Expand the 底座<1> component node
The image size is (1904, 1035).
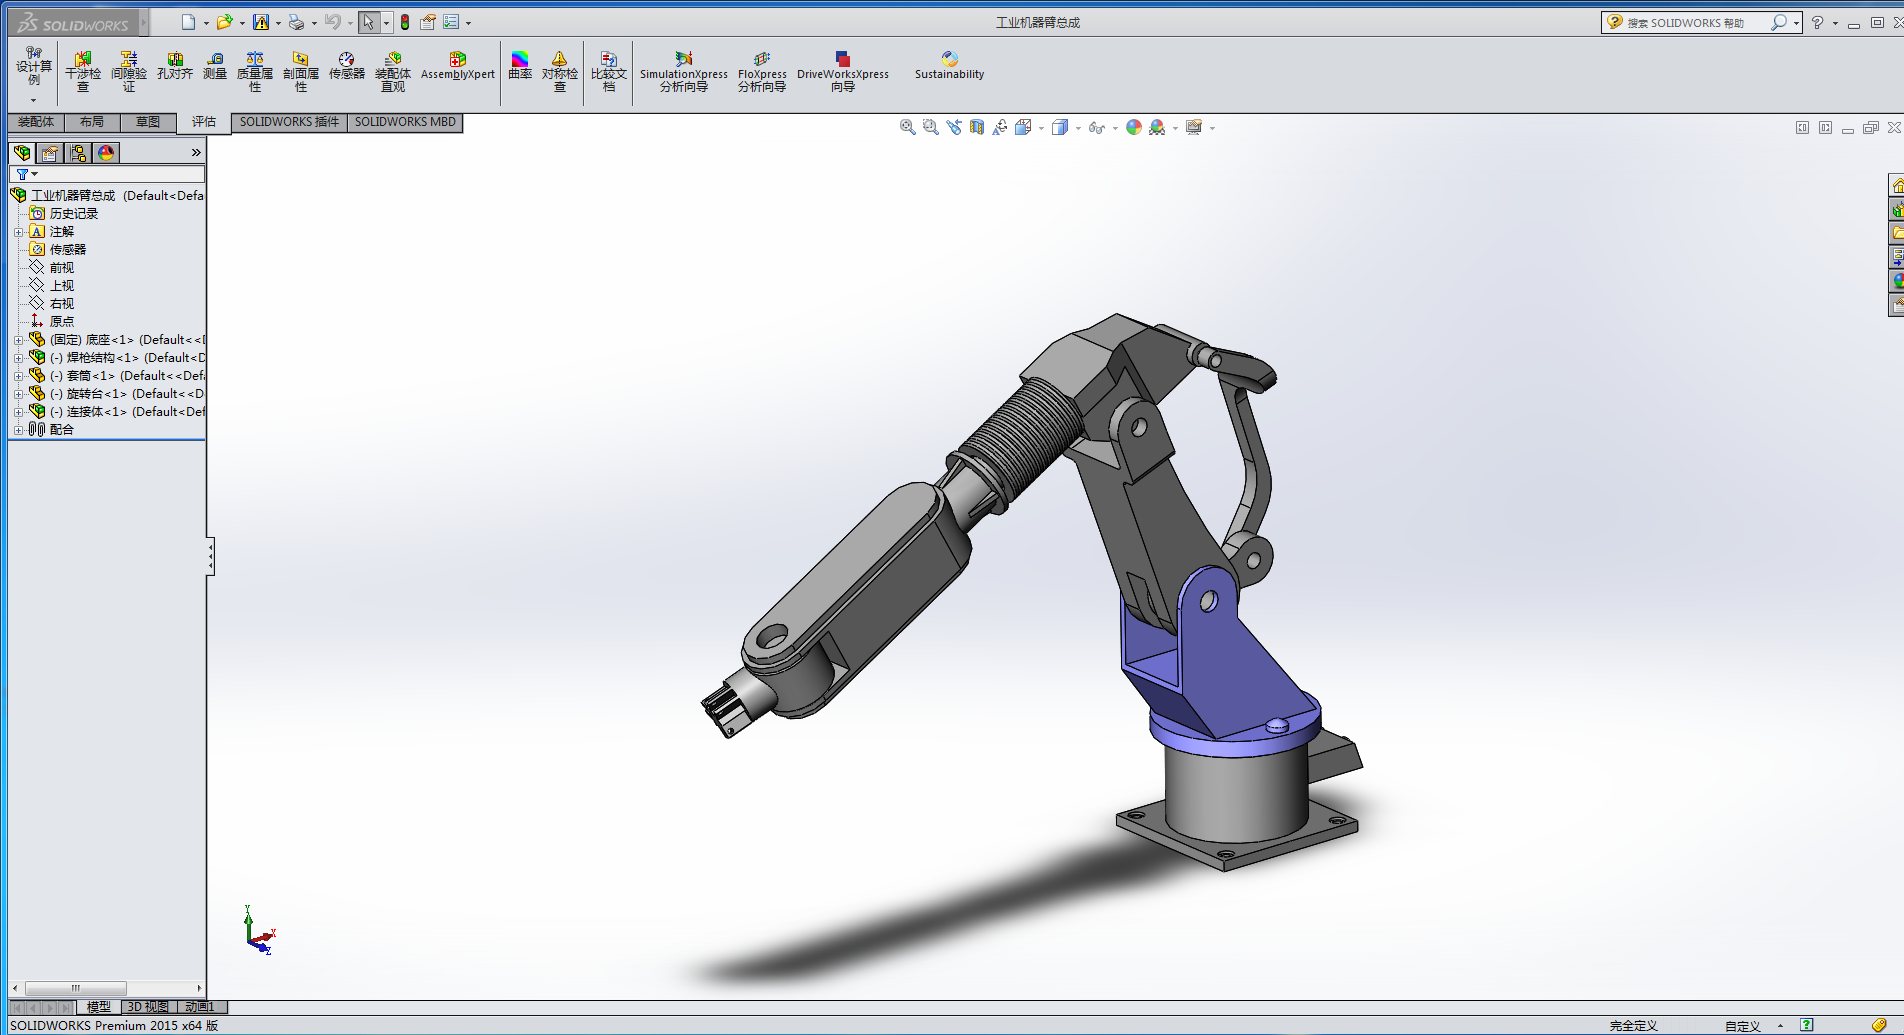click(x=18, y=340)
